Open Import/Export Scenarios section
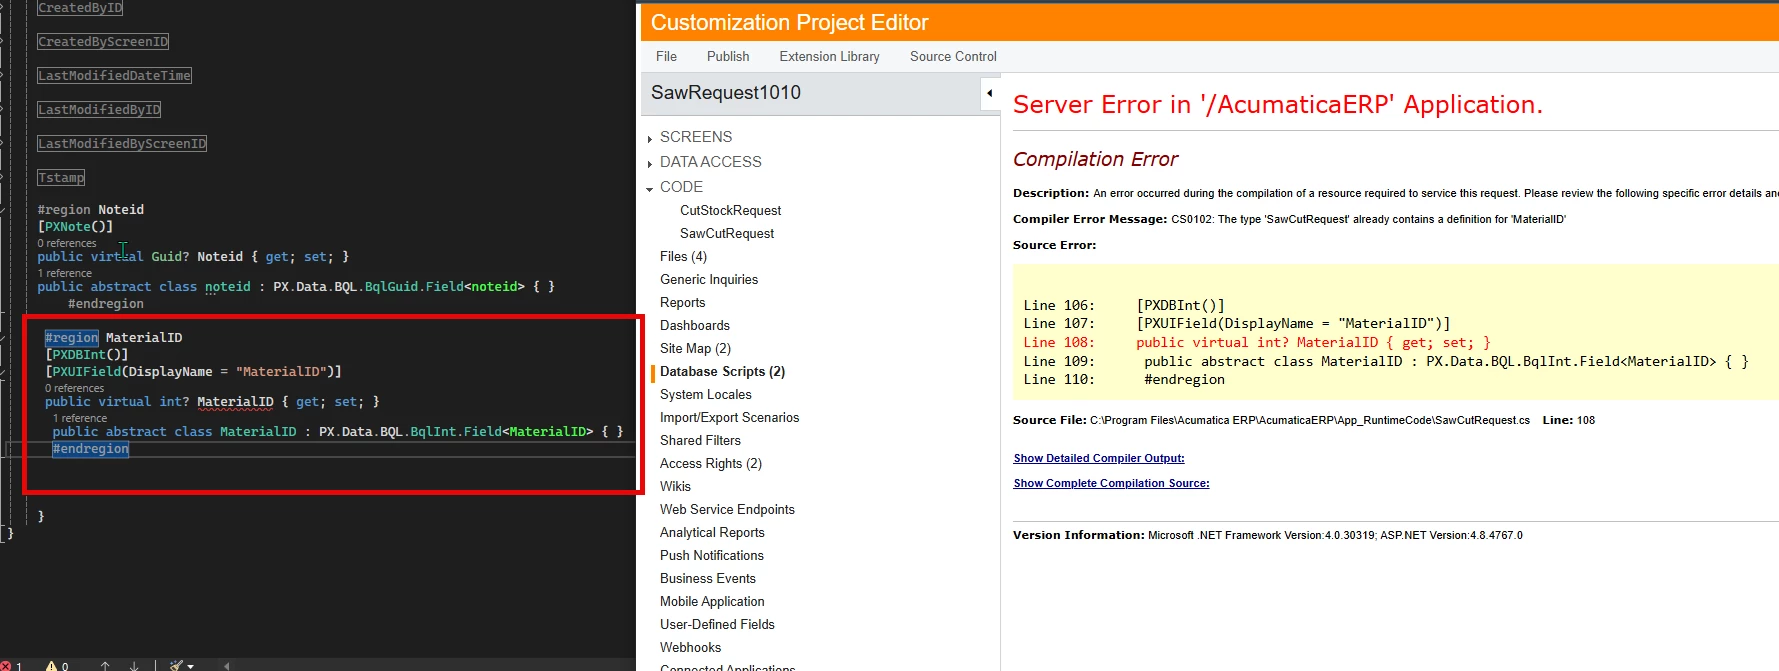The width and height of the screenshot is (1779, 671). (x=730, y=417)
